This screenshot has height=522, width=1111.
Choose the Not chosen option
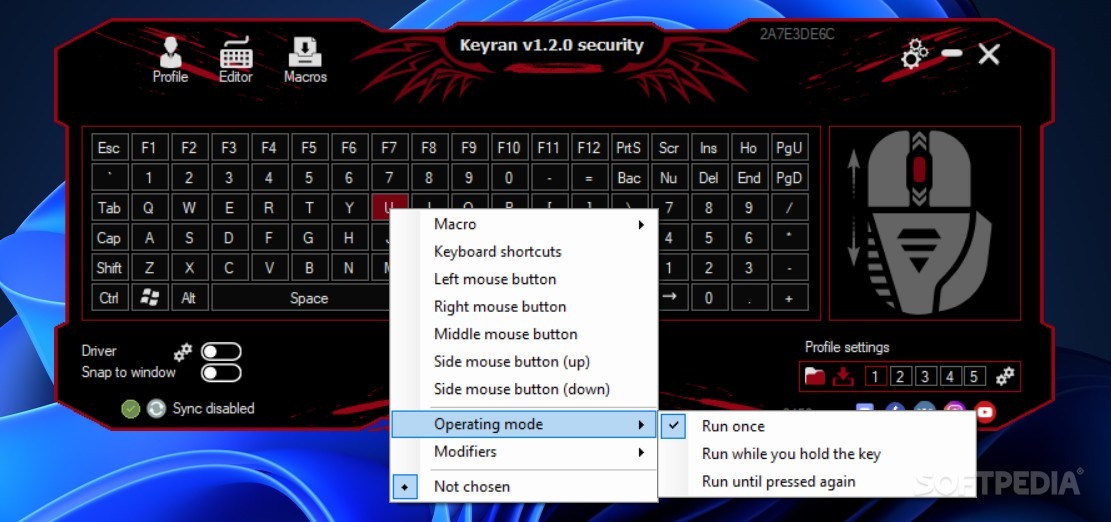pyautogui.click(x=524, y=486)
